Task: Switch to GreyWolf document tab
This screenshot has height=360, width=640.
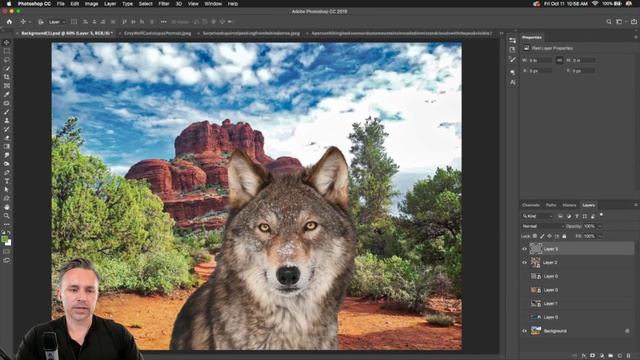Action: click(x=157, y=33)
